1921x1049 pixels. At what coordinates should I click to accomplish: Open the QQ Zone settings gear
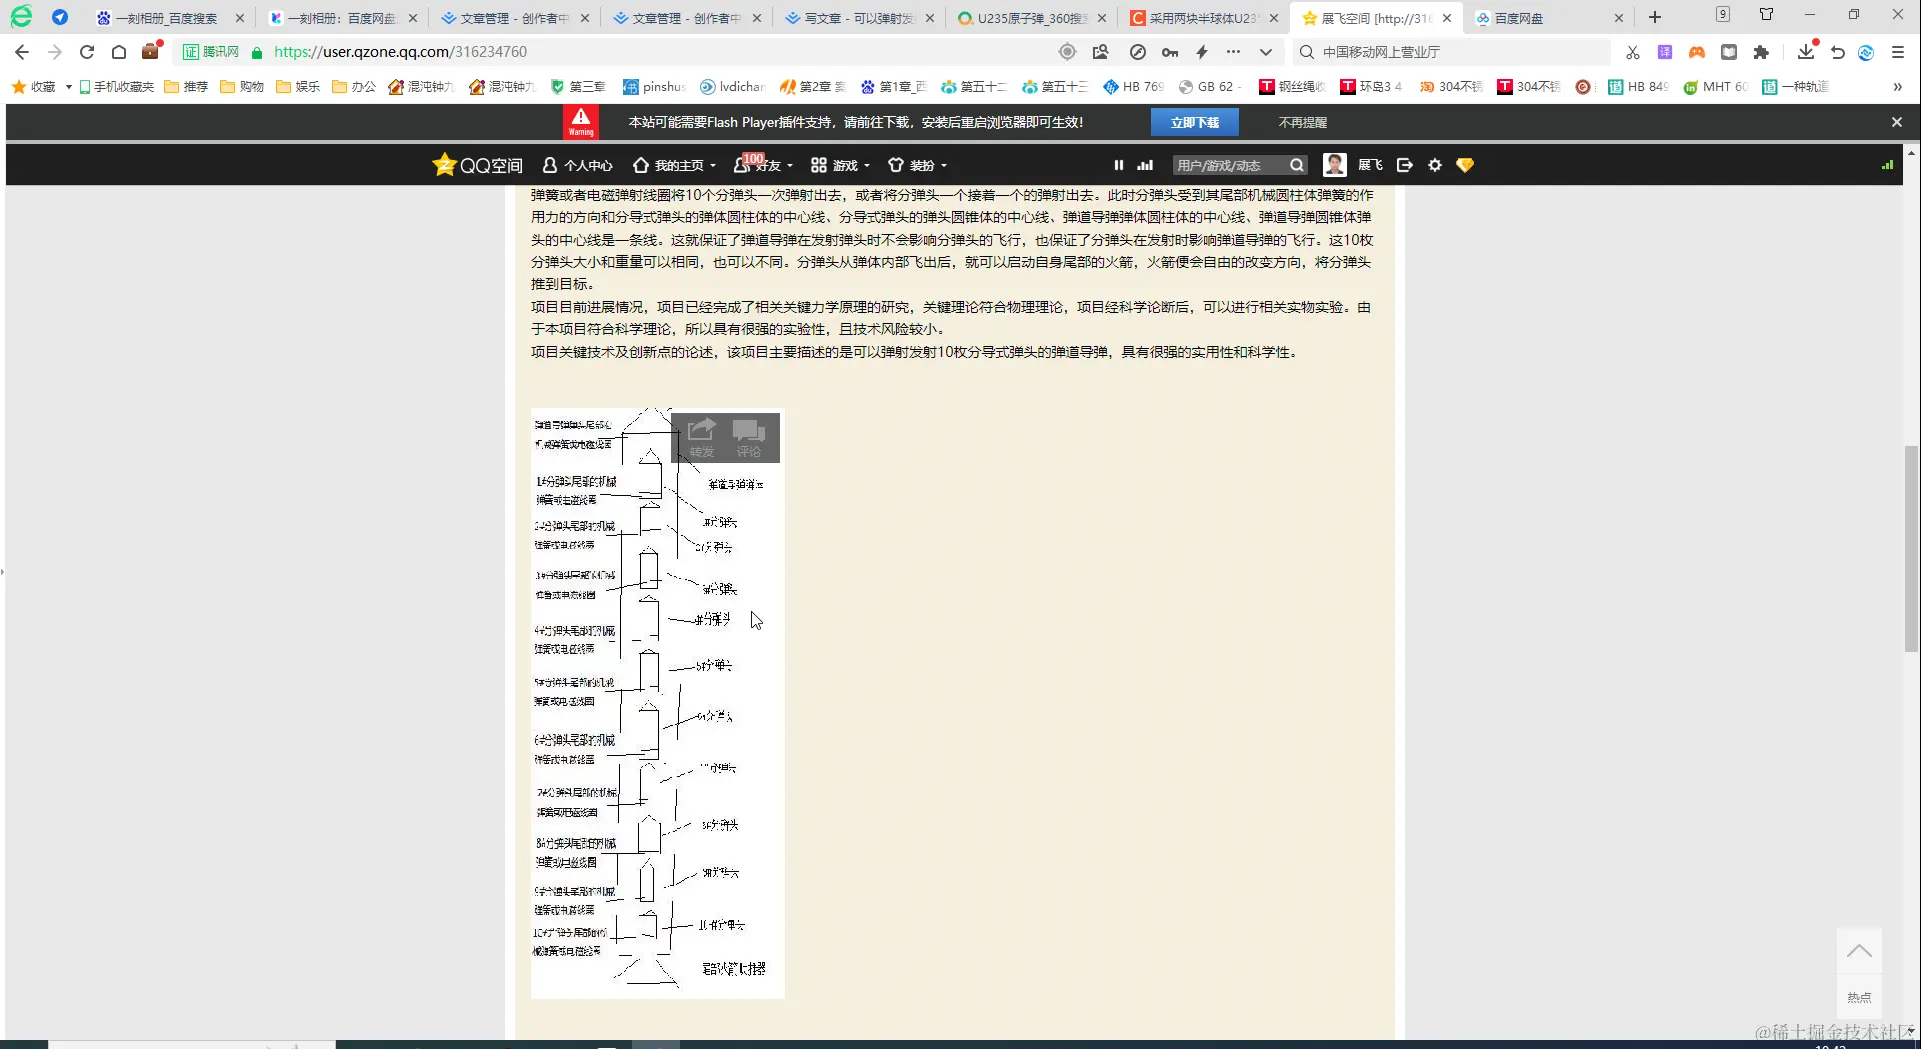(x=1435, y=164)
